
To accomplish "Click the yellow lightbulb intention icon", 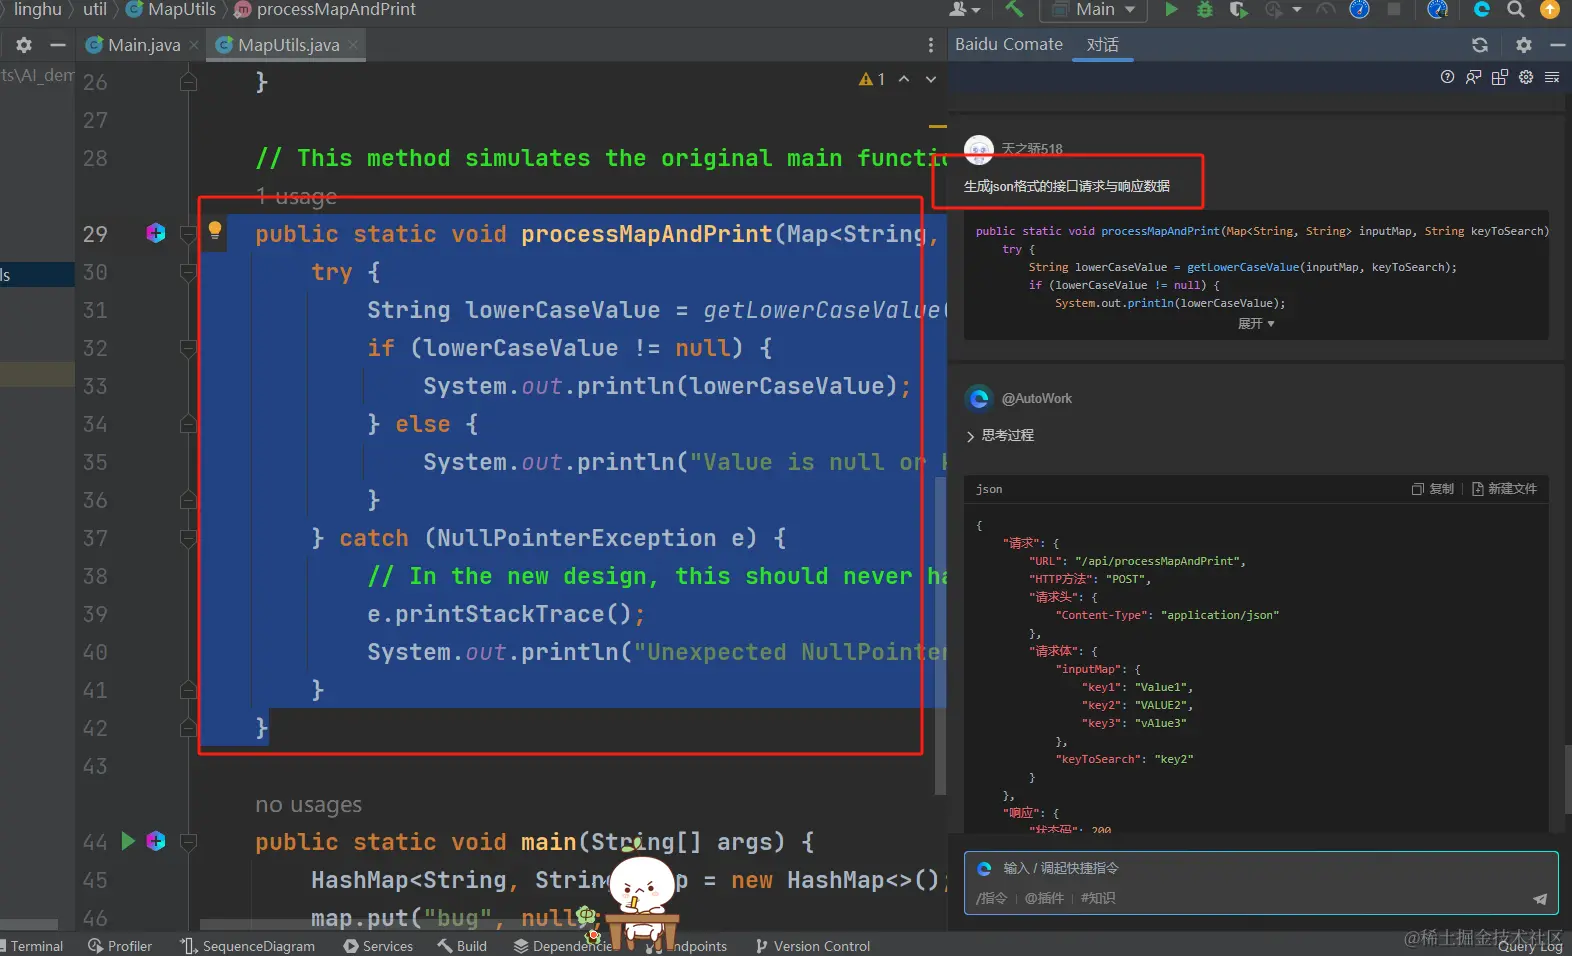I will [x=214, y=231].
